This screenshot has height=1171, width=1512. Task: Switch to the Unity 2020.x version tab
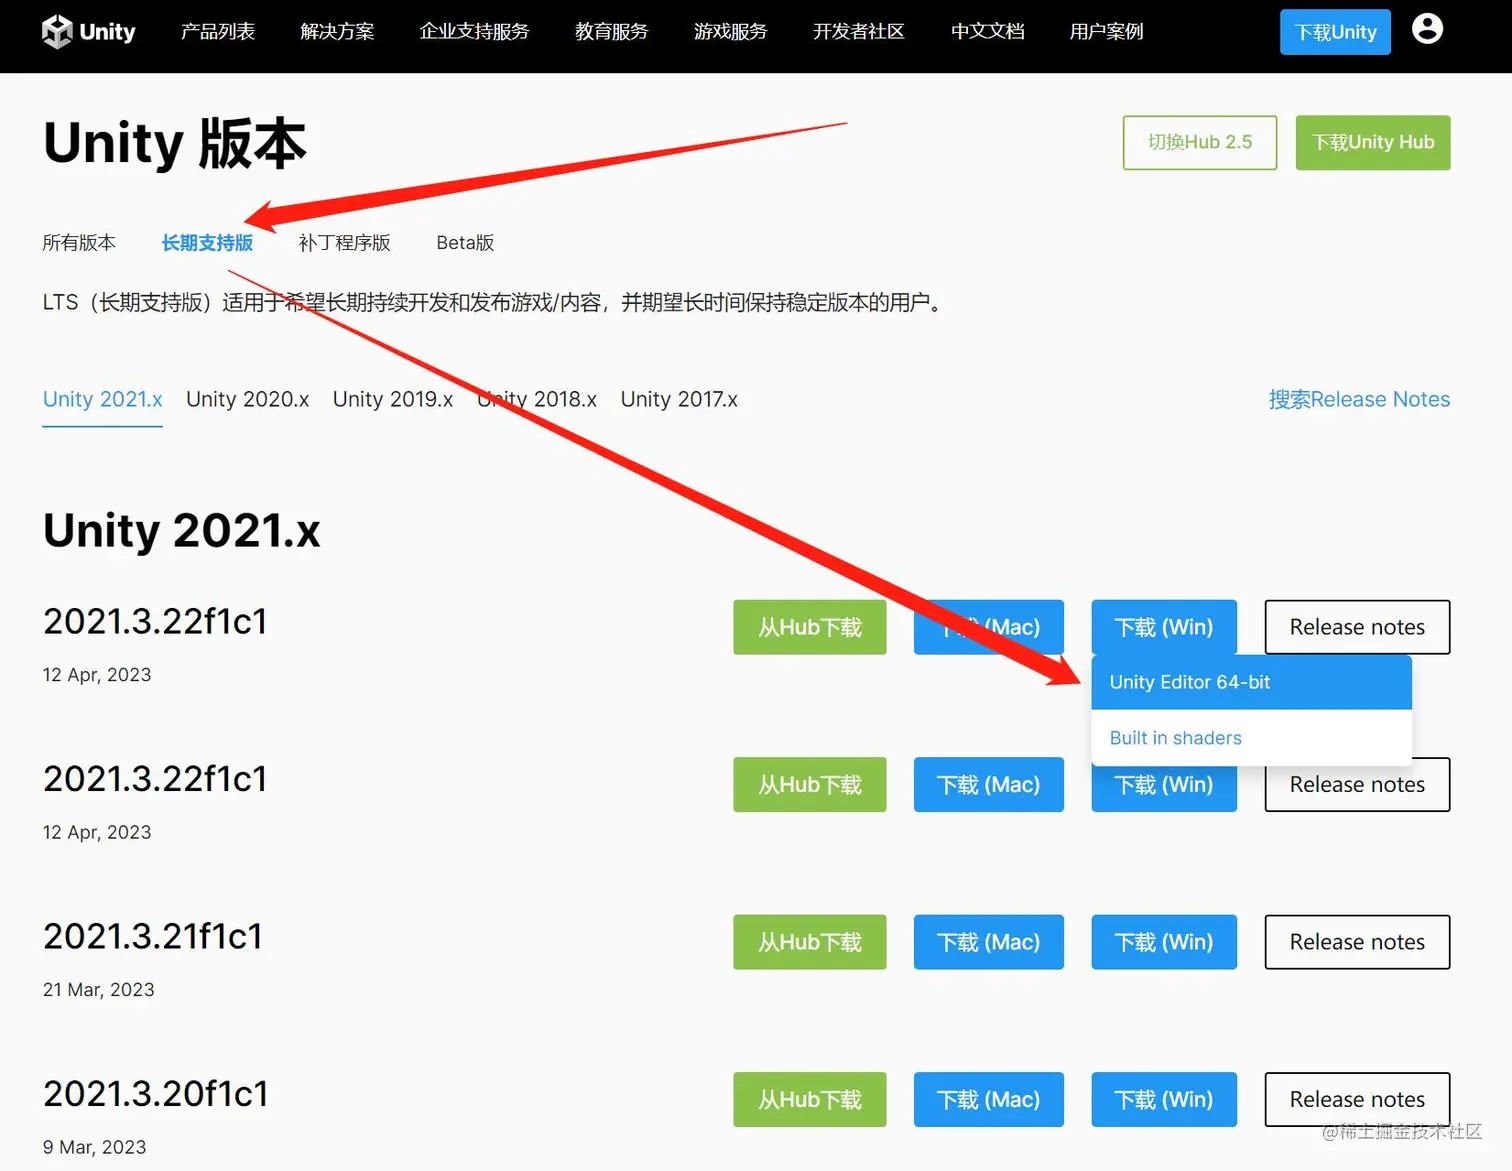pos(247,400)
